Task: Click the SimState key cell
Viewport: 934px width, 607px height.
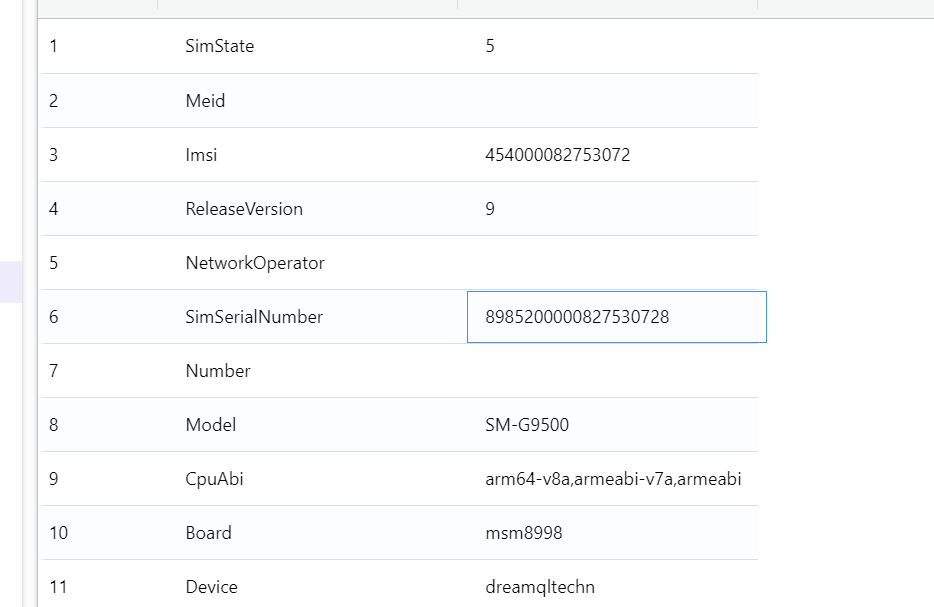Action: pyautogui.click(x=220, y=46)
